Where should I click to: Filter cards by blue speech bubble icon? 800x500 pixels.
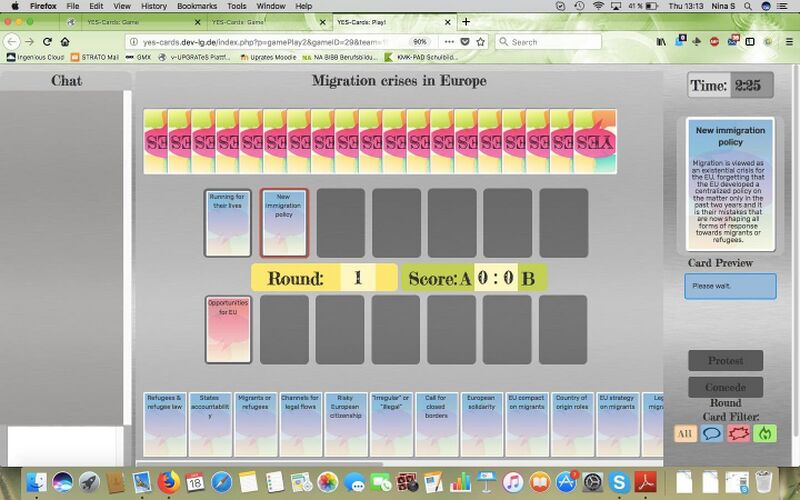point(711,434)
